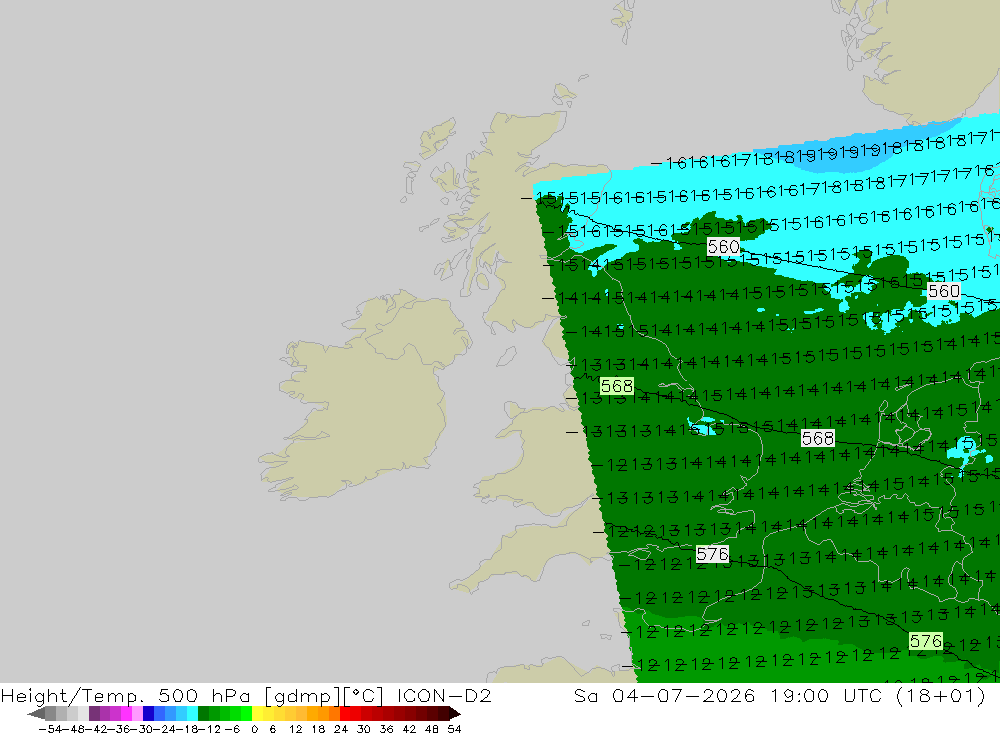
Task: Click the yellow legend swatch above 0
Action: [258, 714]
